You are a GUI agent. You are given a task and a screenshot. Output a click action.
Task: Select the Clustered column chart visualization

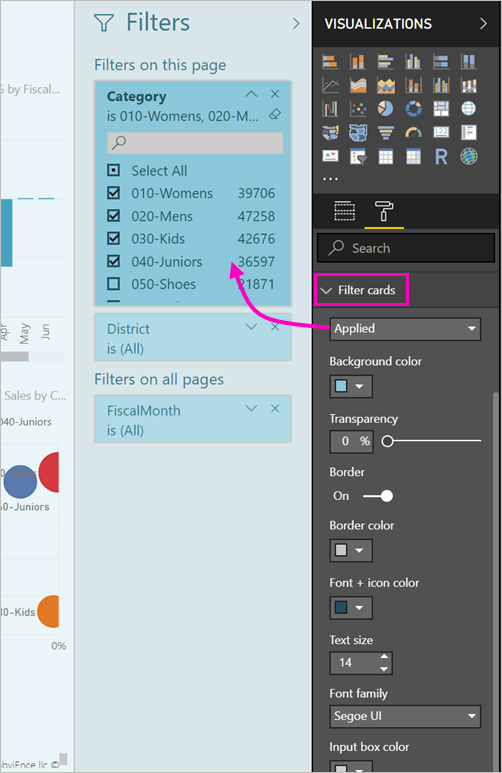(x=413, y=62)
